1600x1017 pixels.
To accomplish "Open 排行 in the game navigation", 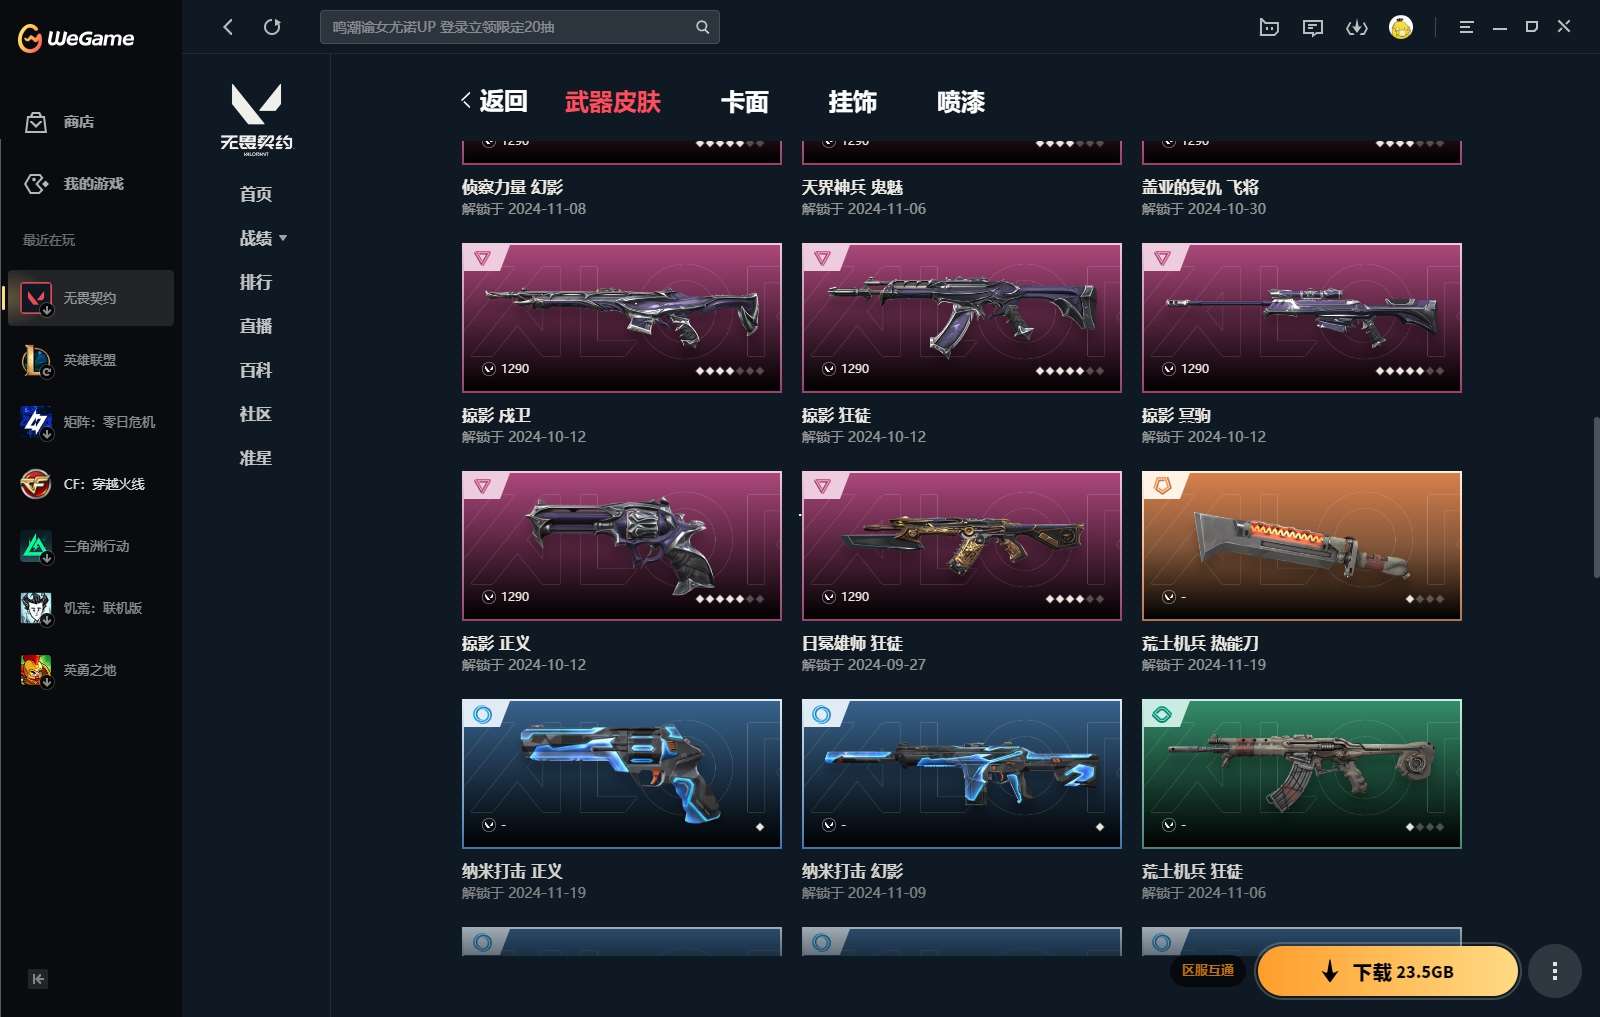I will coord(256,282).
